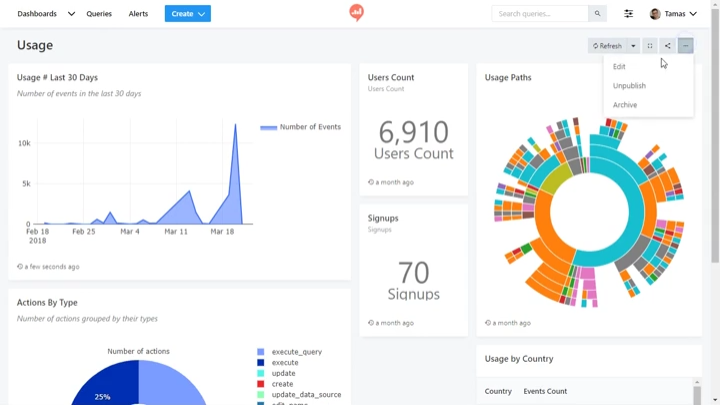Click the Usage by Country table scrollbar
Screen dimensions: 720x405
697,395
